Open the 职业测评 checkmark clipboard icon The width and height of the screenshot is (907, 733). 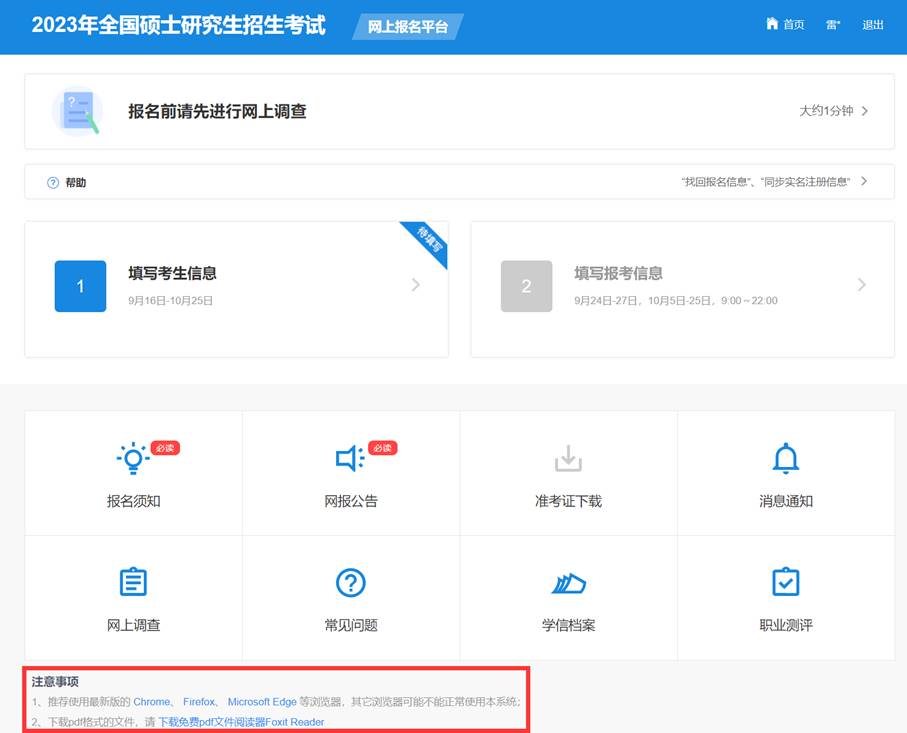[785, 582]
